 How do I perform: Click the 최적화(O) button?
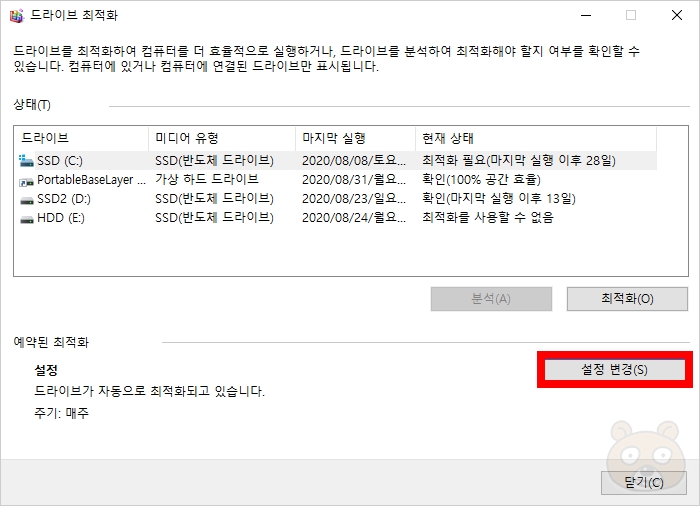pos(627,298)
